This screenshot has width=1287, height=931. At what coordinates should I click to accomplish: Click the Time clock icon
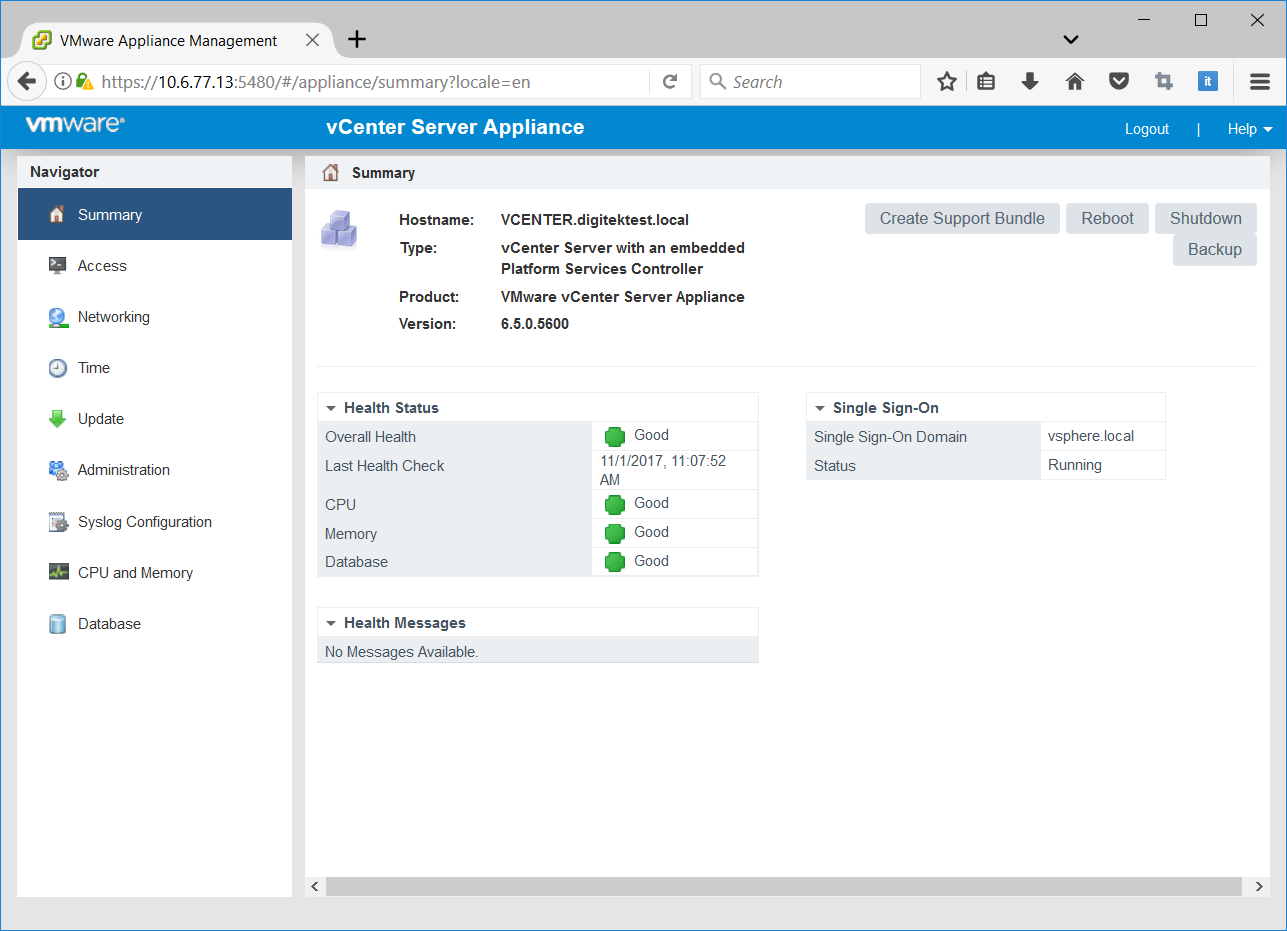pyautogui.click(x=57, y=368)
